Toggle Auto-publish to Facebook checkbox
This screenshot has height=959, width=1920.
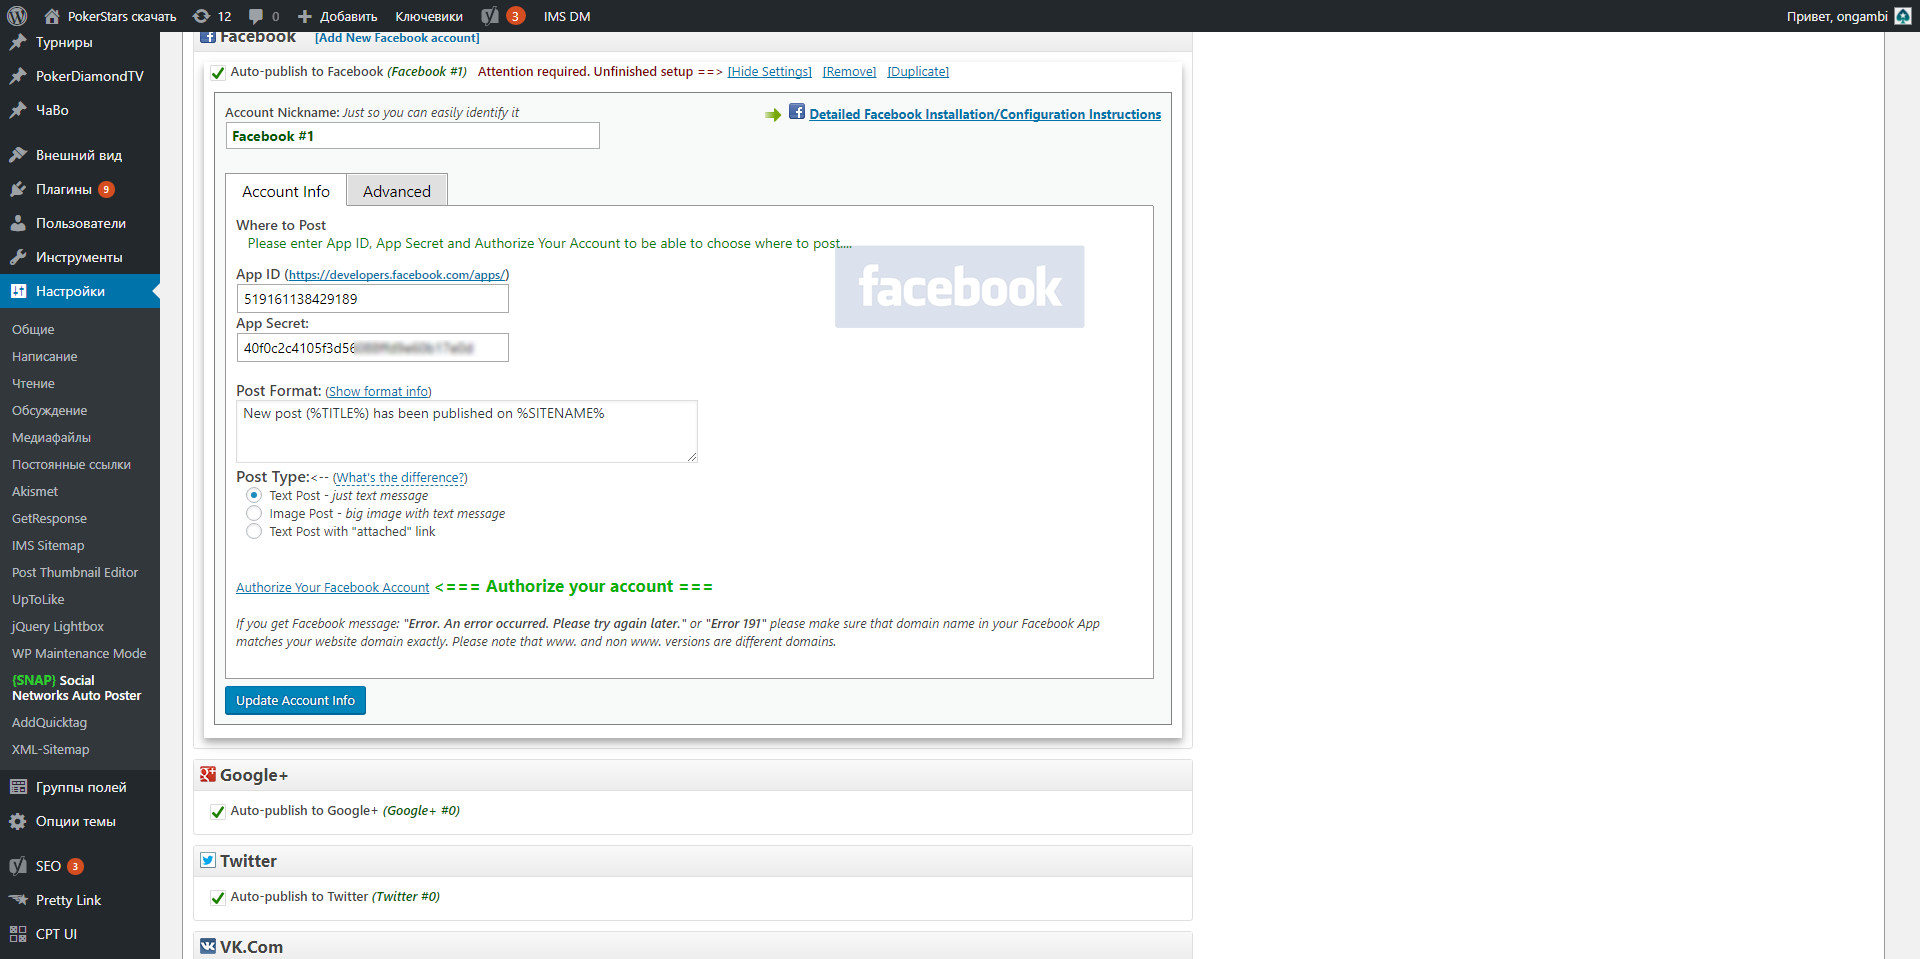(x=218, y=73)
